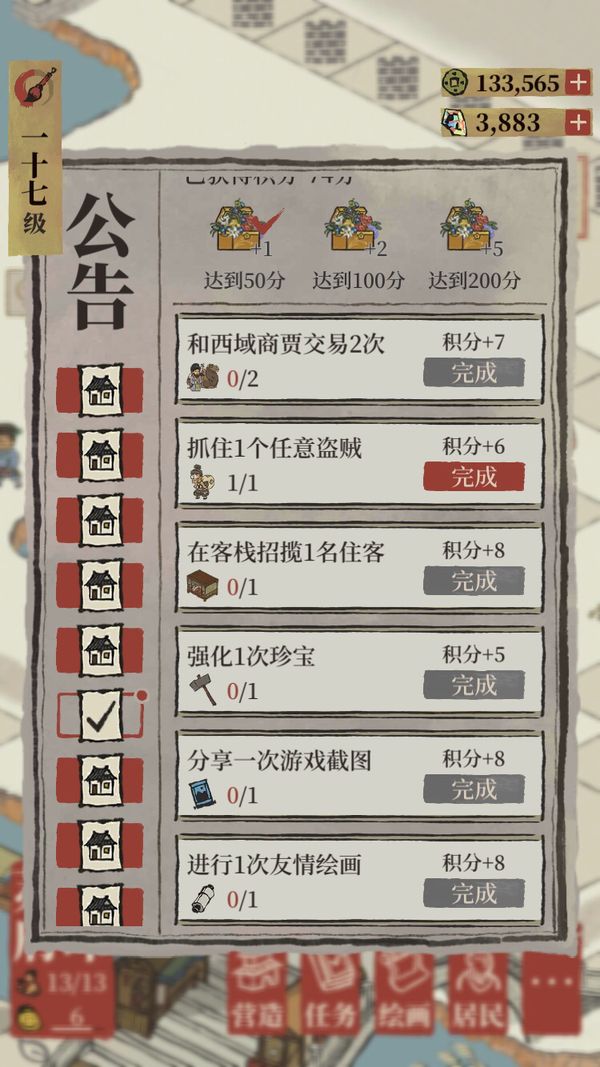Open the 营造 build menu

pyautogui.click(x=256, y=993)
